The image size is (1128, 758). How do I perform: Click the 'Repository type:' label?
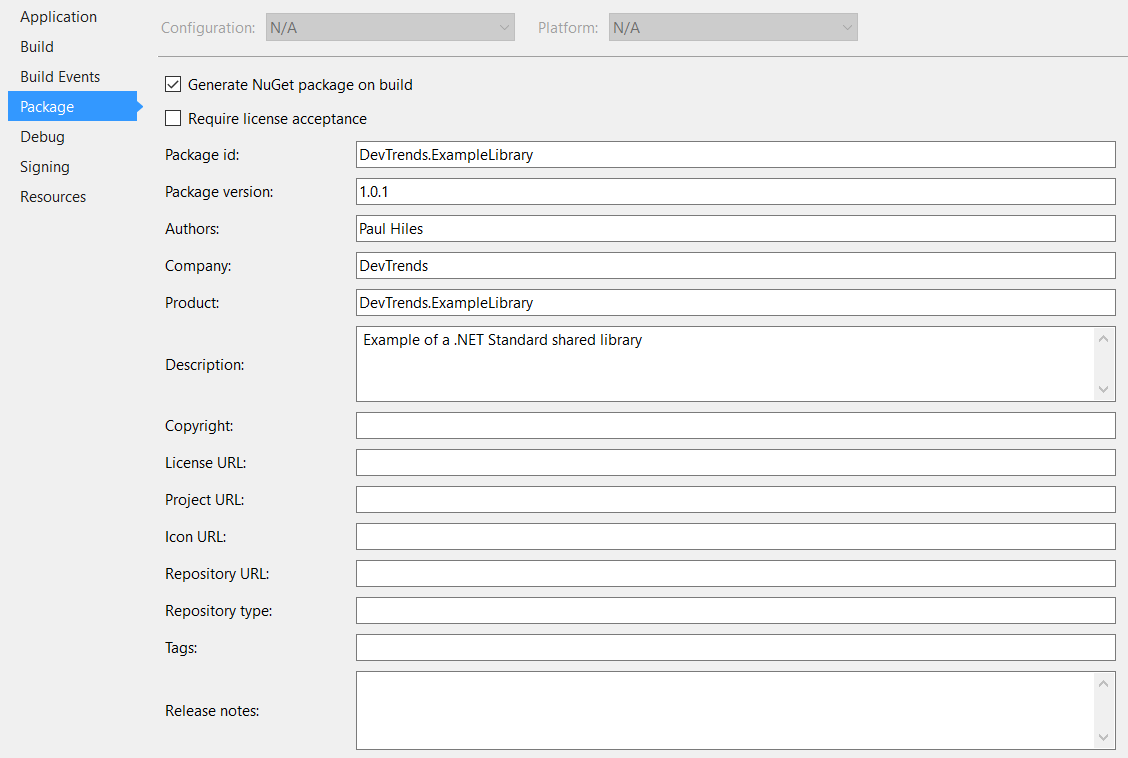click(219, 611)
